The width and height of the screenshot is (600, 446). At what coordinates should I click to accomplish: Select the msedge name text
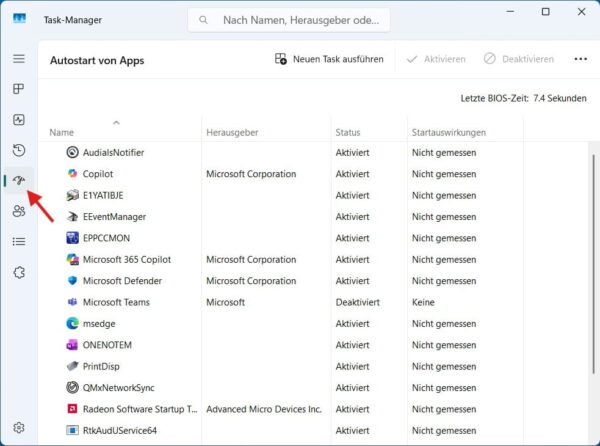(x=99, y=324)
